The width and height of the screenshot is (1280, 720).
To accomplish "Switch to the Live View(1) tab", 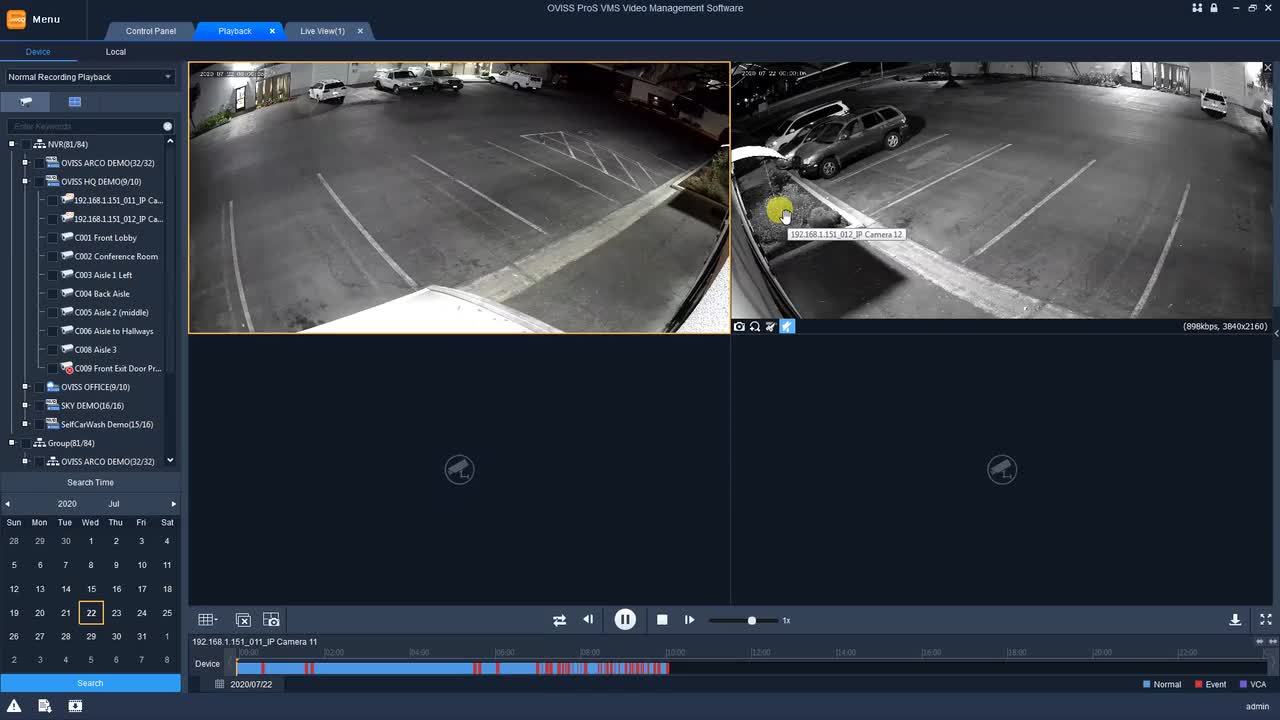I will tap(322, 31).
